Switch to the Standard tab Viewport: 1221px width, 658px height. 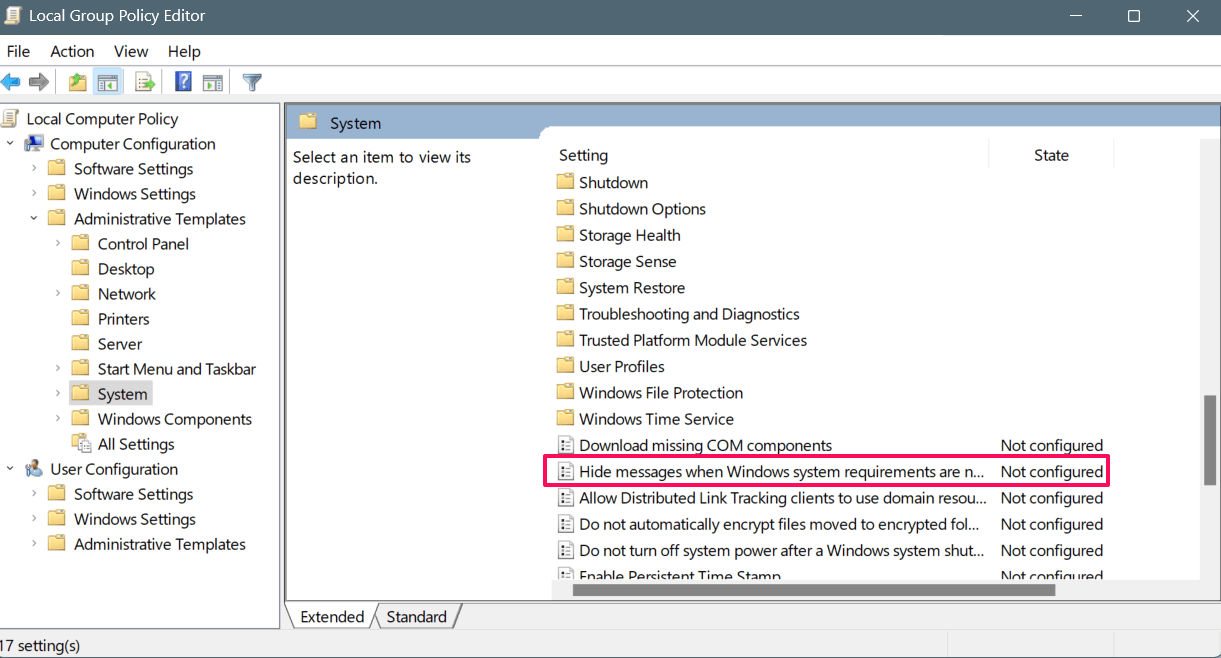[x=416, y=617]
